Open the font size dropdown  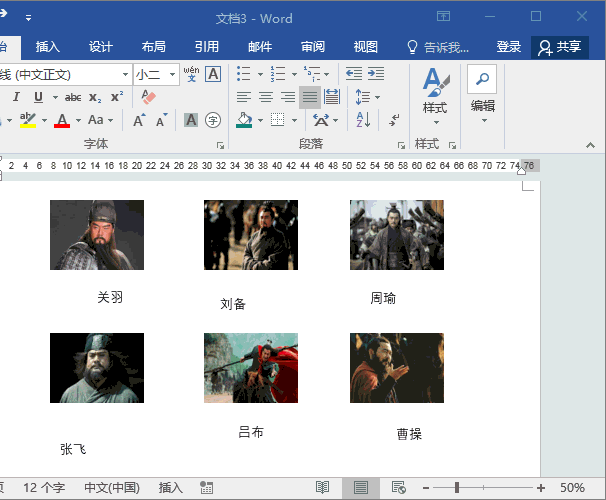(x=172, y=75)
